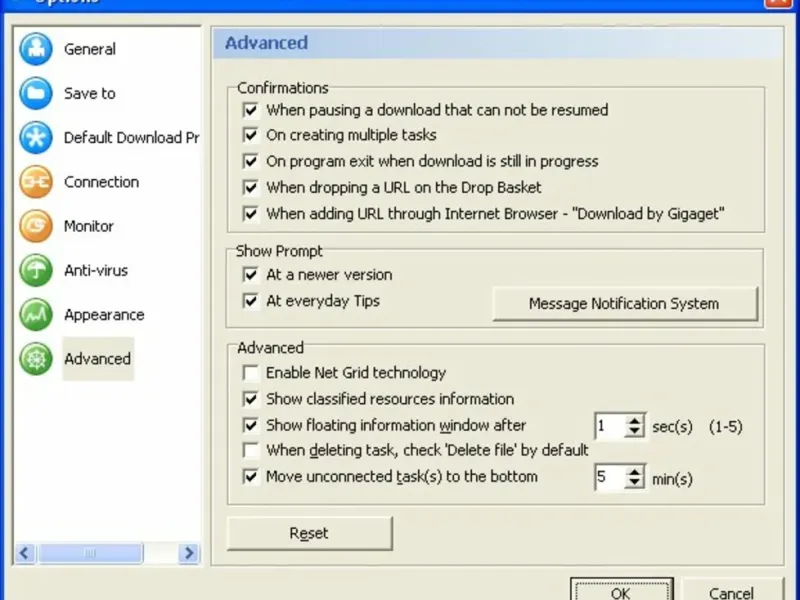Increase unconnected task minutes with up arrow

click(x=634, y=472)
